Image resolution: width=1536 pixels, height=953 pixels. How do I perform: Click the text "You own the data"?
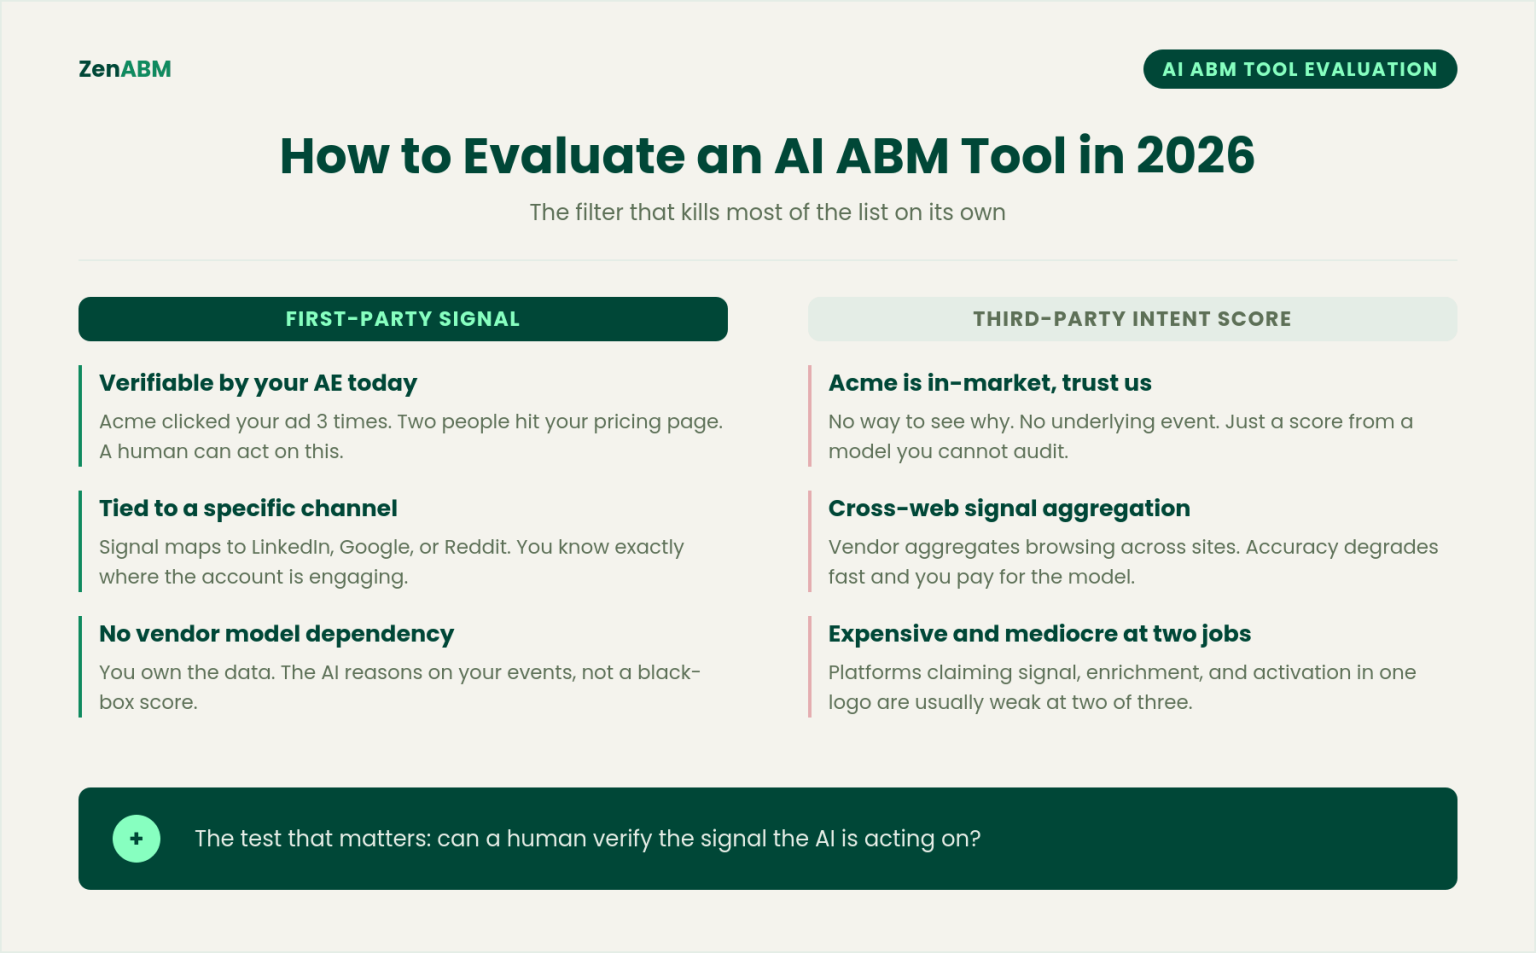coord(186,672)
